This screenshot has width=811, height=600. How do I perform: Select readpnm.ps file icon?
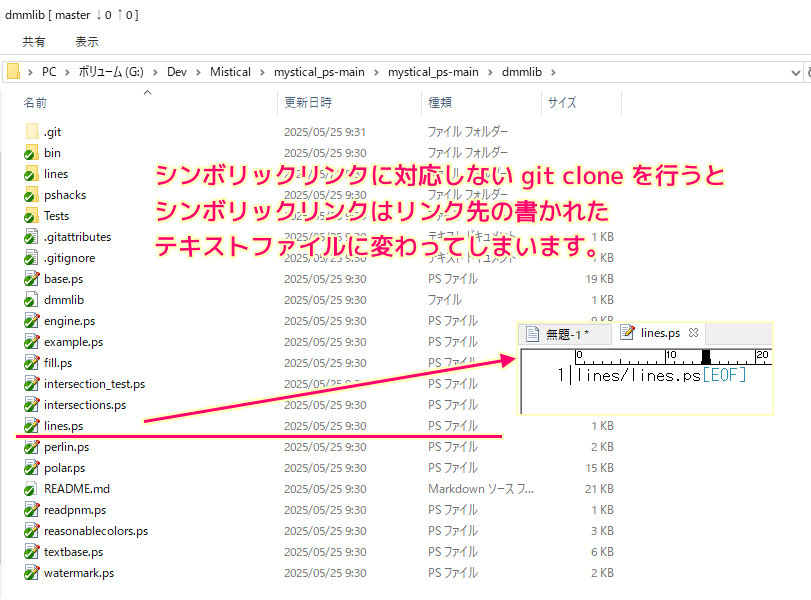click(x=32, y=510)
